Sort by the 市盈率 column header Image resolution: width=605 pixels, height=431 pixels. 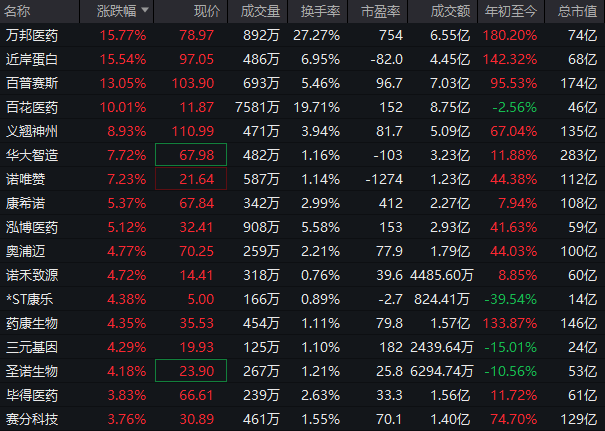pos(380,11)
